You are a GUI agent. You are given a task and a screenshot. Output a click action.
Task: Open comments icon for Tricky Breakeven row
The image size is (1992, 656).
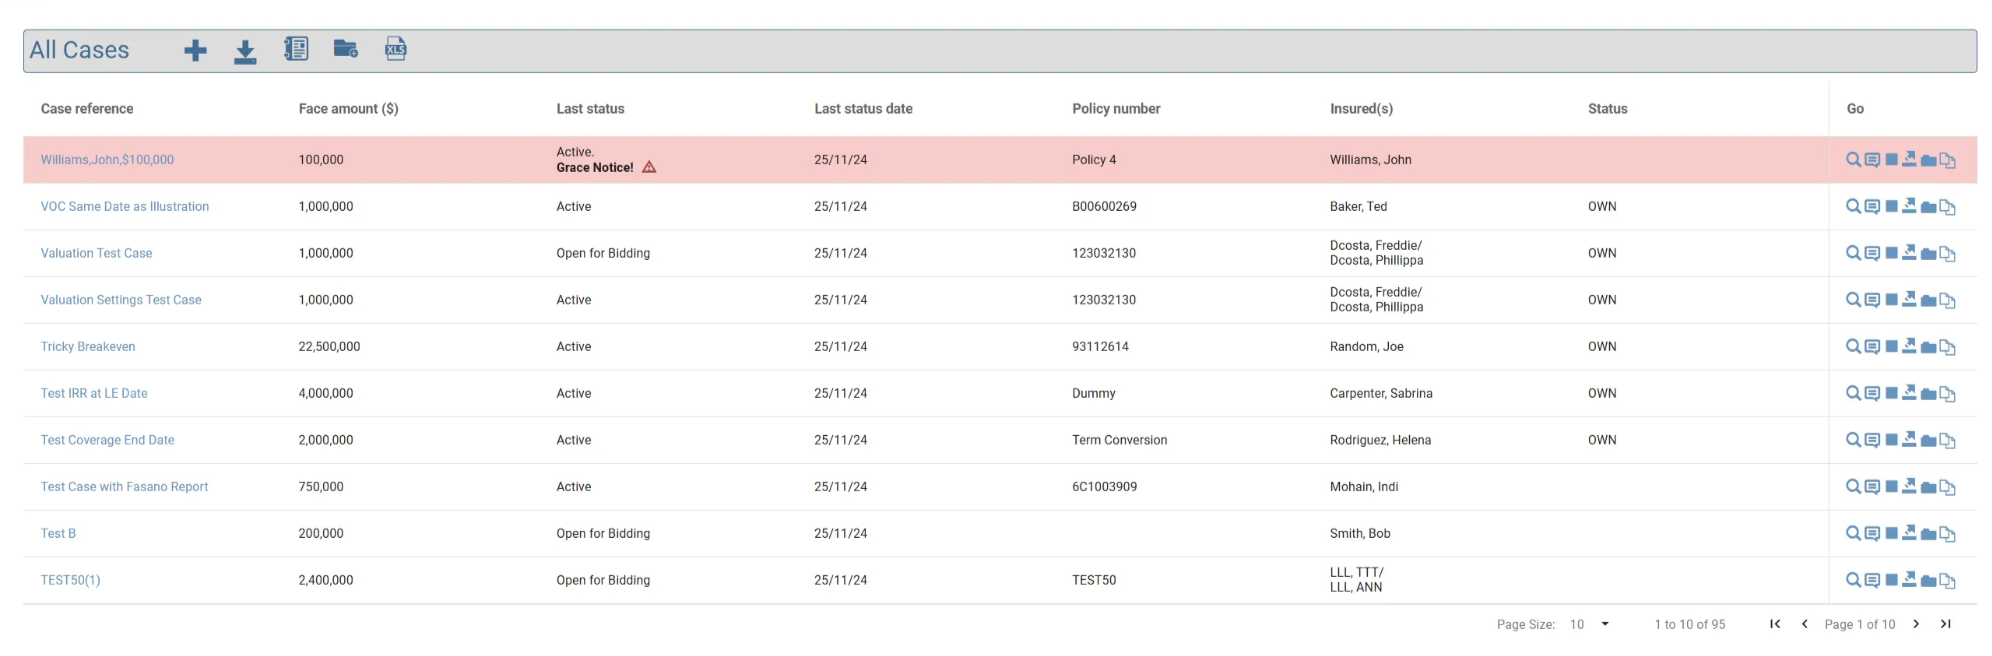tap(1872, 347)
